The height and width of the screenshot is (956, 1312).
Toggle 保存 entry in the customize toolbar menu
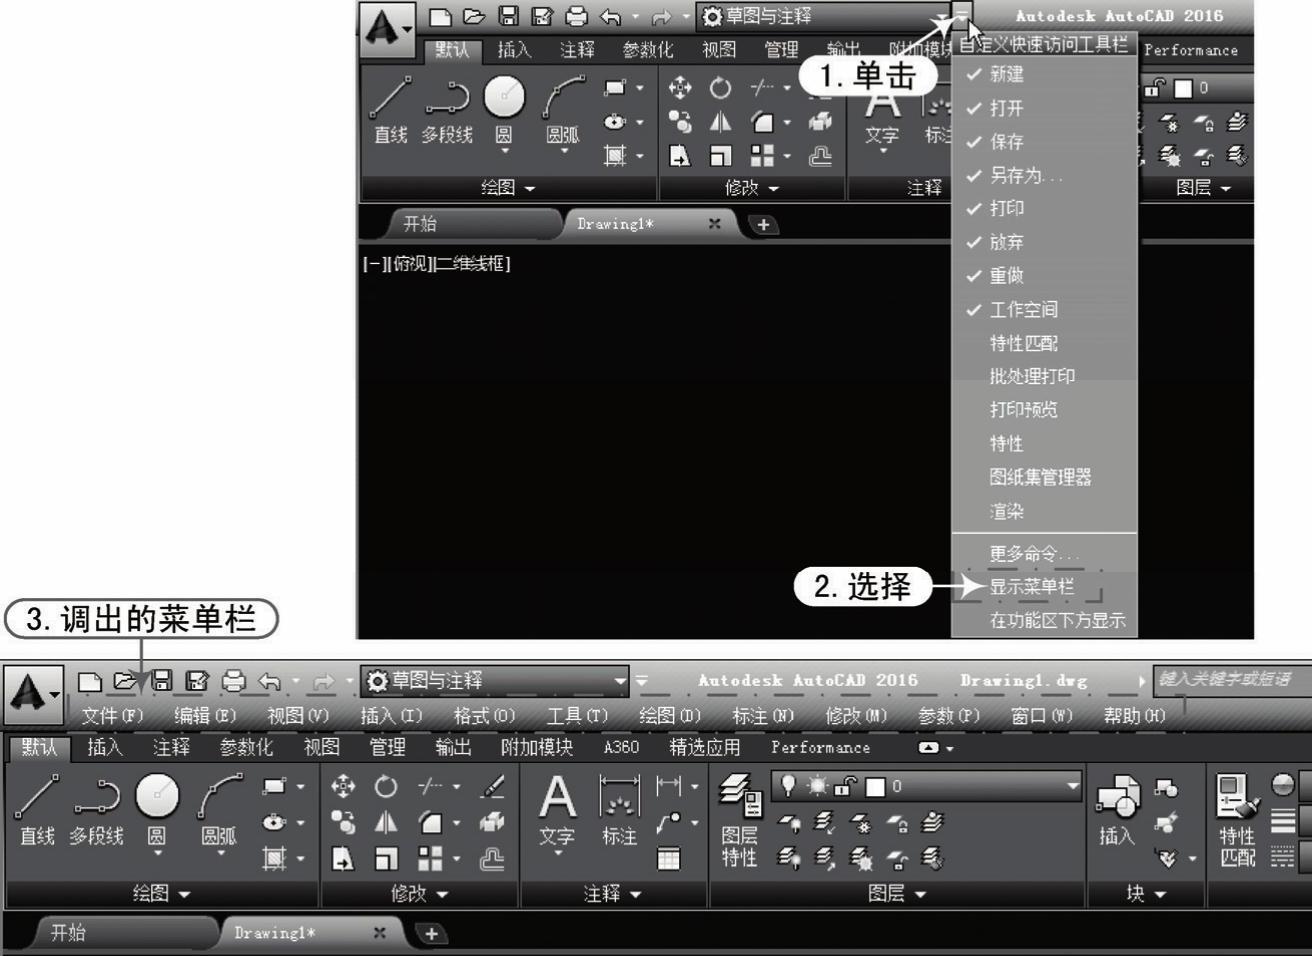point(1044,142)
